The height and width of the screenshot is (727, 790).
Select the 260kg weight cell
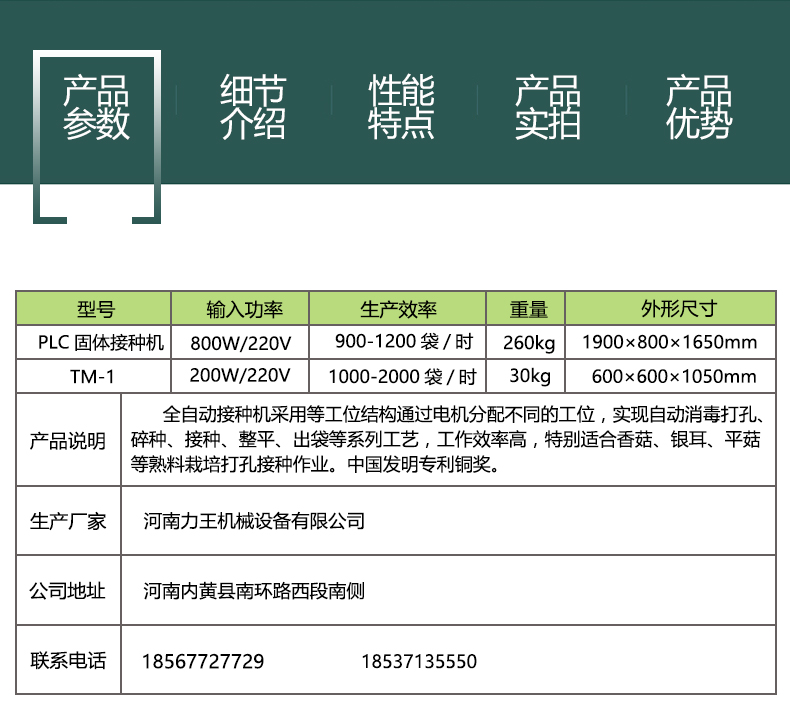pyautogui.click(x=525, y=343)
